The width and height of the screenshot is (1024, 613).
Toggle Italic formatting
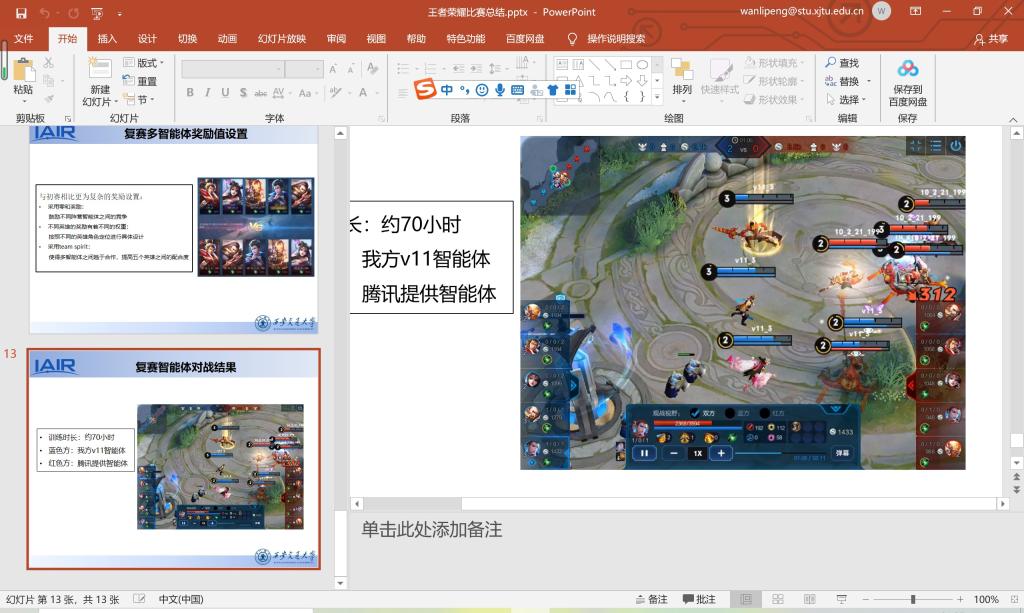tap(207, 93)
